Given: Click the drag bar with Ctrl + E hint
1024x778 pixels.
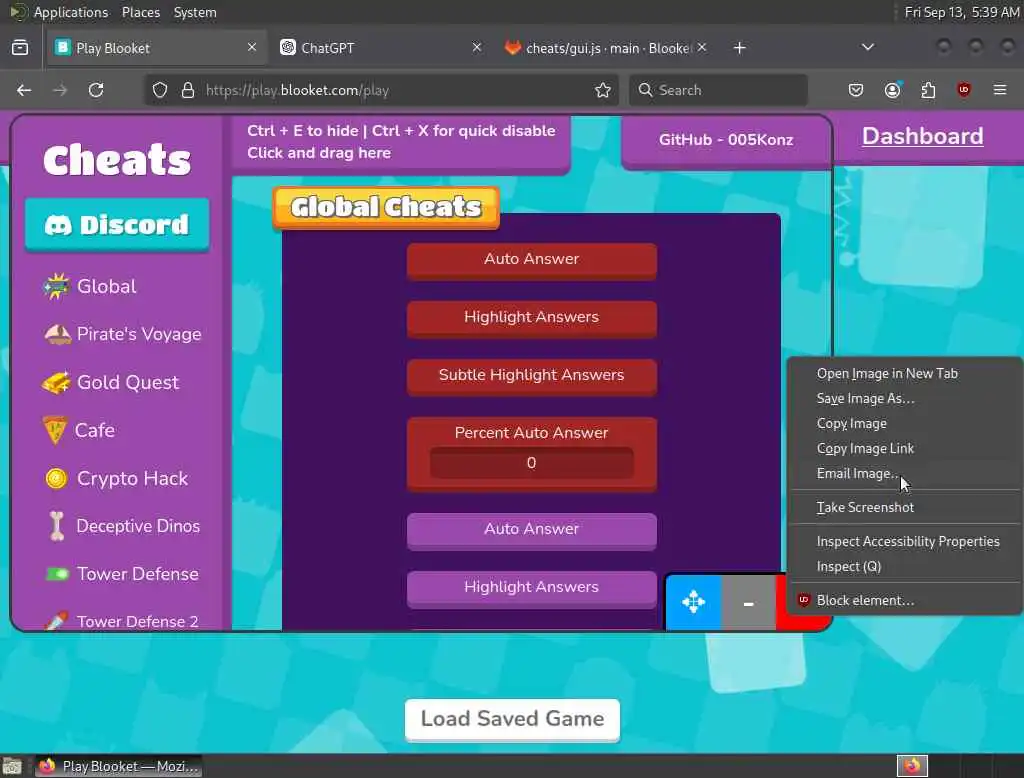Looking at the screenshot, I should [x=401, y=142].
